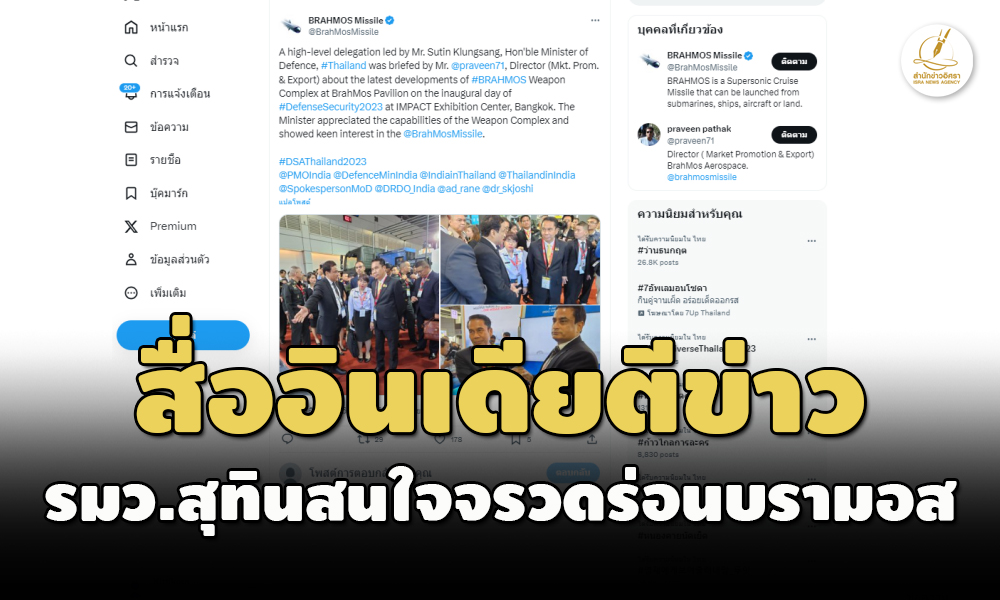Image resolution: width=1000 pixels, height=600 pixels.
Task: Open the left photo of the delegation
Action: (x=359, y=293)
